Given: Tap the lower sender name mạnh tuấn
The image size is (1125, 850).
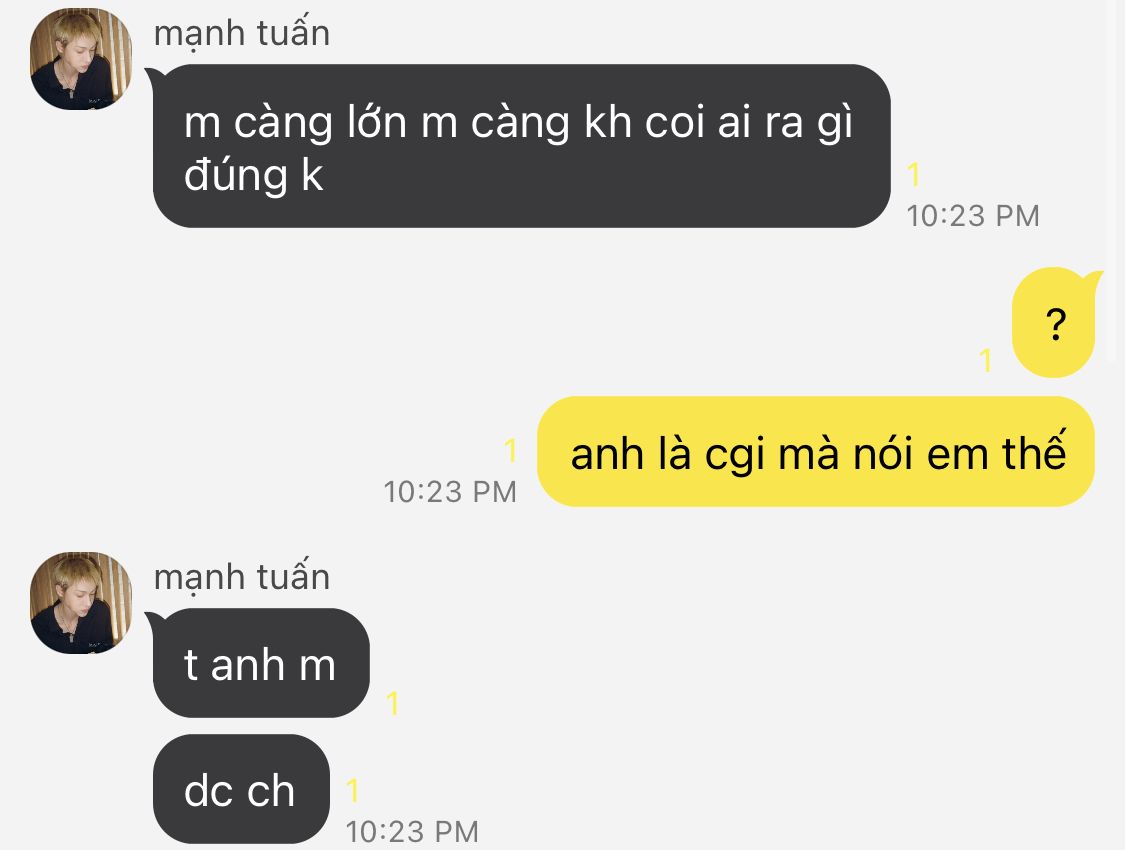Looking at the screenshot, I should click(x=242, y=578).
